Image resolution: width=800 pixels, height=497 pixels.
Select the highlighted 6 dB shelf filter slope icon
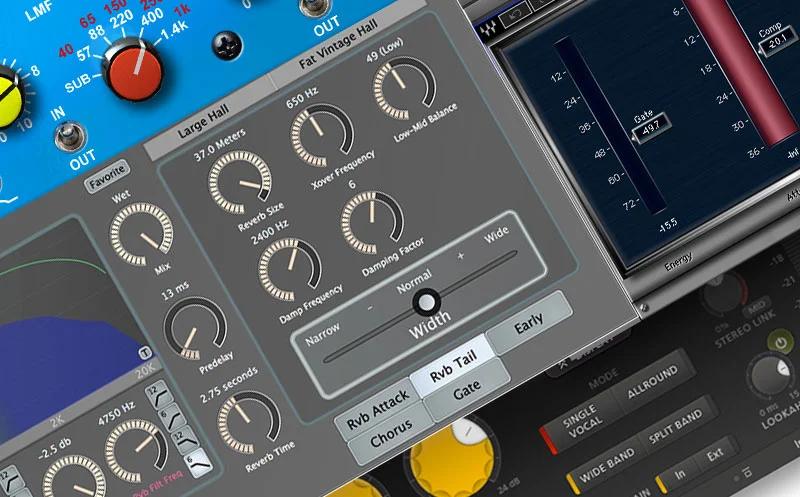(197, 464)
